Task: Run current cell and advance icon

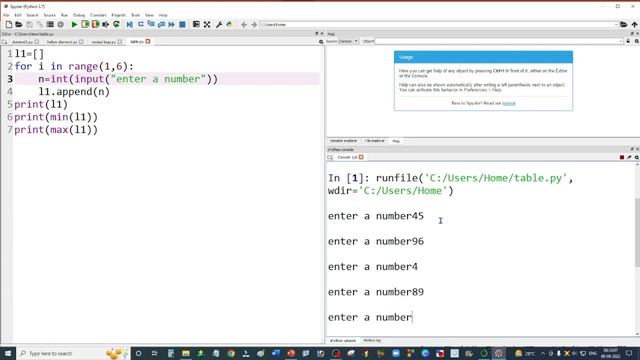Action: tap(95, 24)
